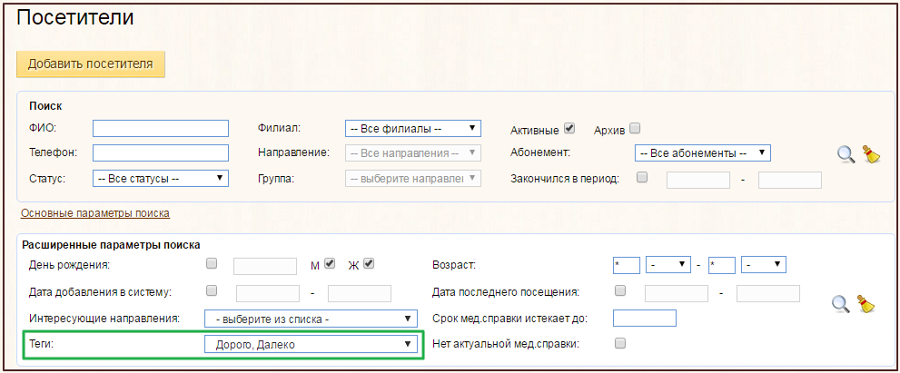
Task: Expand the Статус dropdown list
Action: (x=161, y=178)
